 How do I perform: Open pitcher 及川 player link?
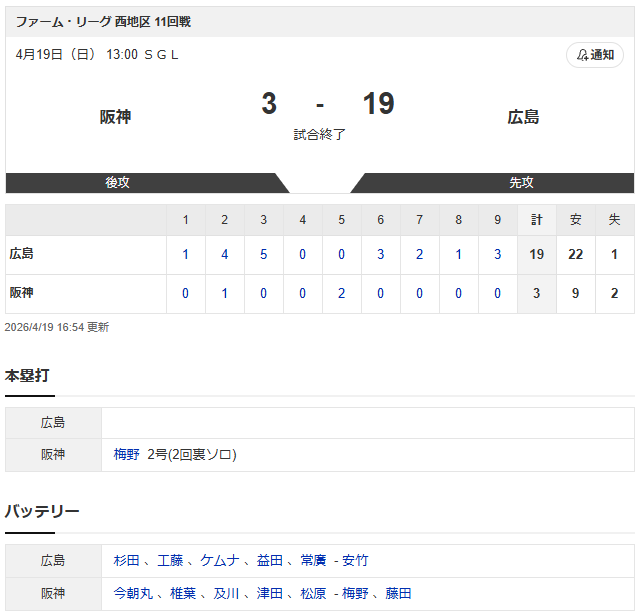click(226, 593)
